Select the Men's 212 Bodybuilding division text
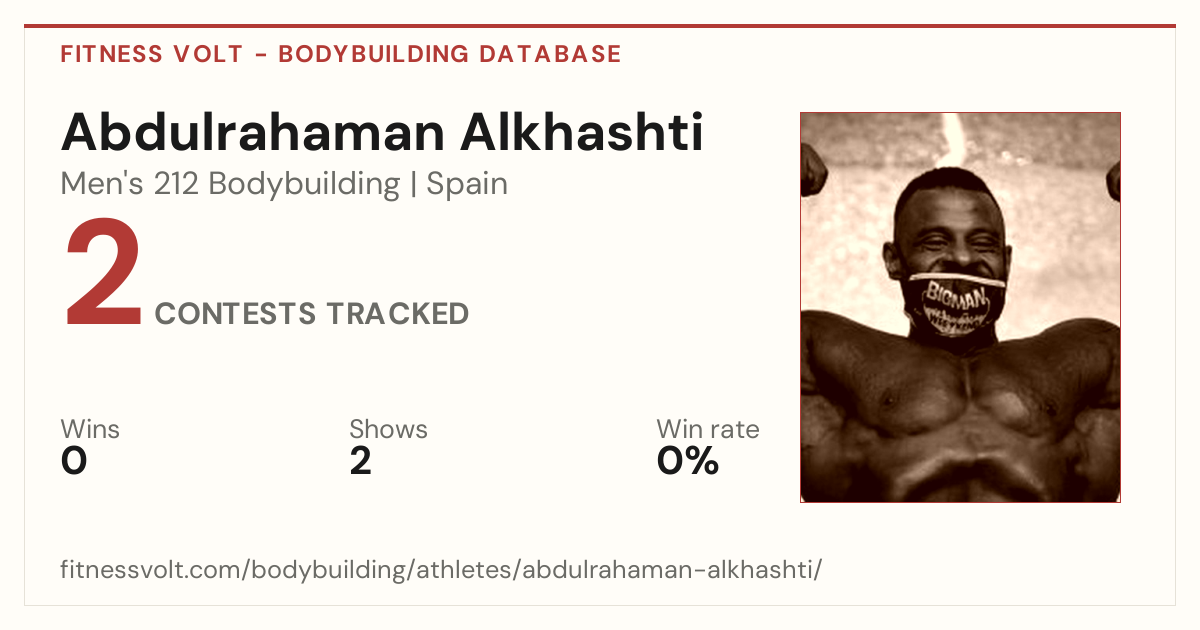The image size is (1200, 630). (230, 184)
